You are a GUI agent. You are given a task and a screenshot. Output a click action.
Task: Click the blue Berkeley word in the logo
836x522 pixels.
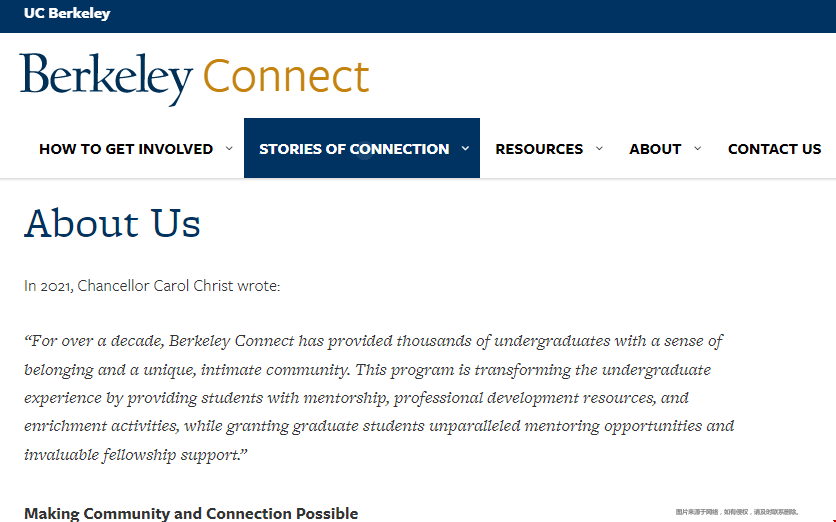coord(106,78)
